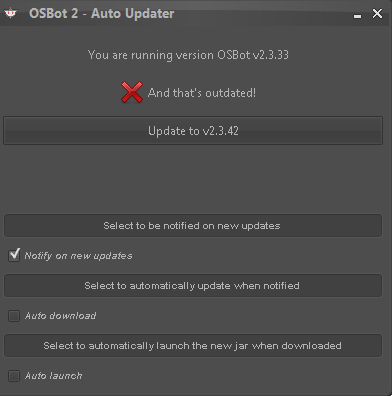Click the 'Notify on new updates' label text
Screen dimensions: 392x396
coord(78,256)
